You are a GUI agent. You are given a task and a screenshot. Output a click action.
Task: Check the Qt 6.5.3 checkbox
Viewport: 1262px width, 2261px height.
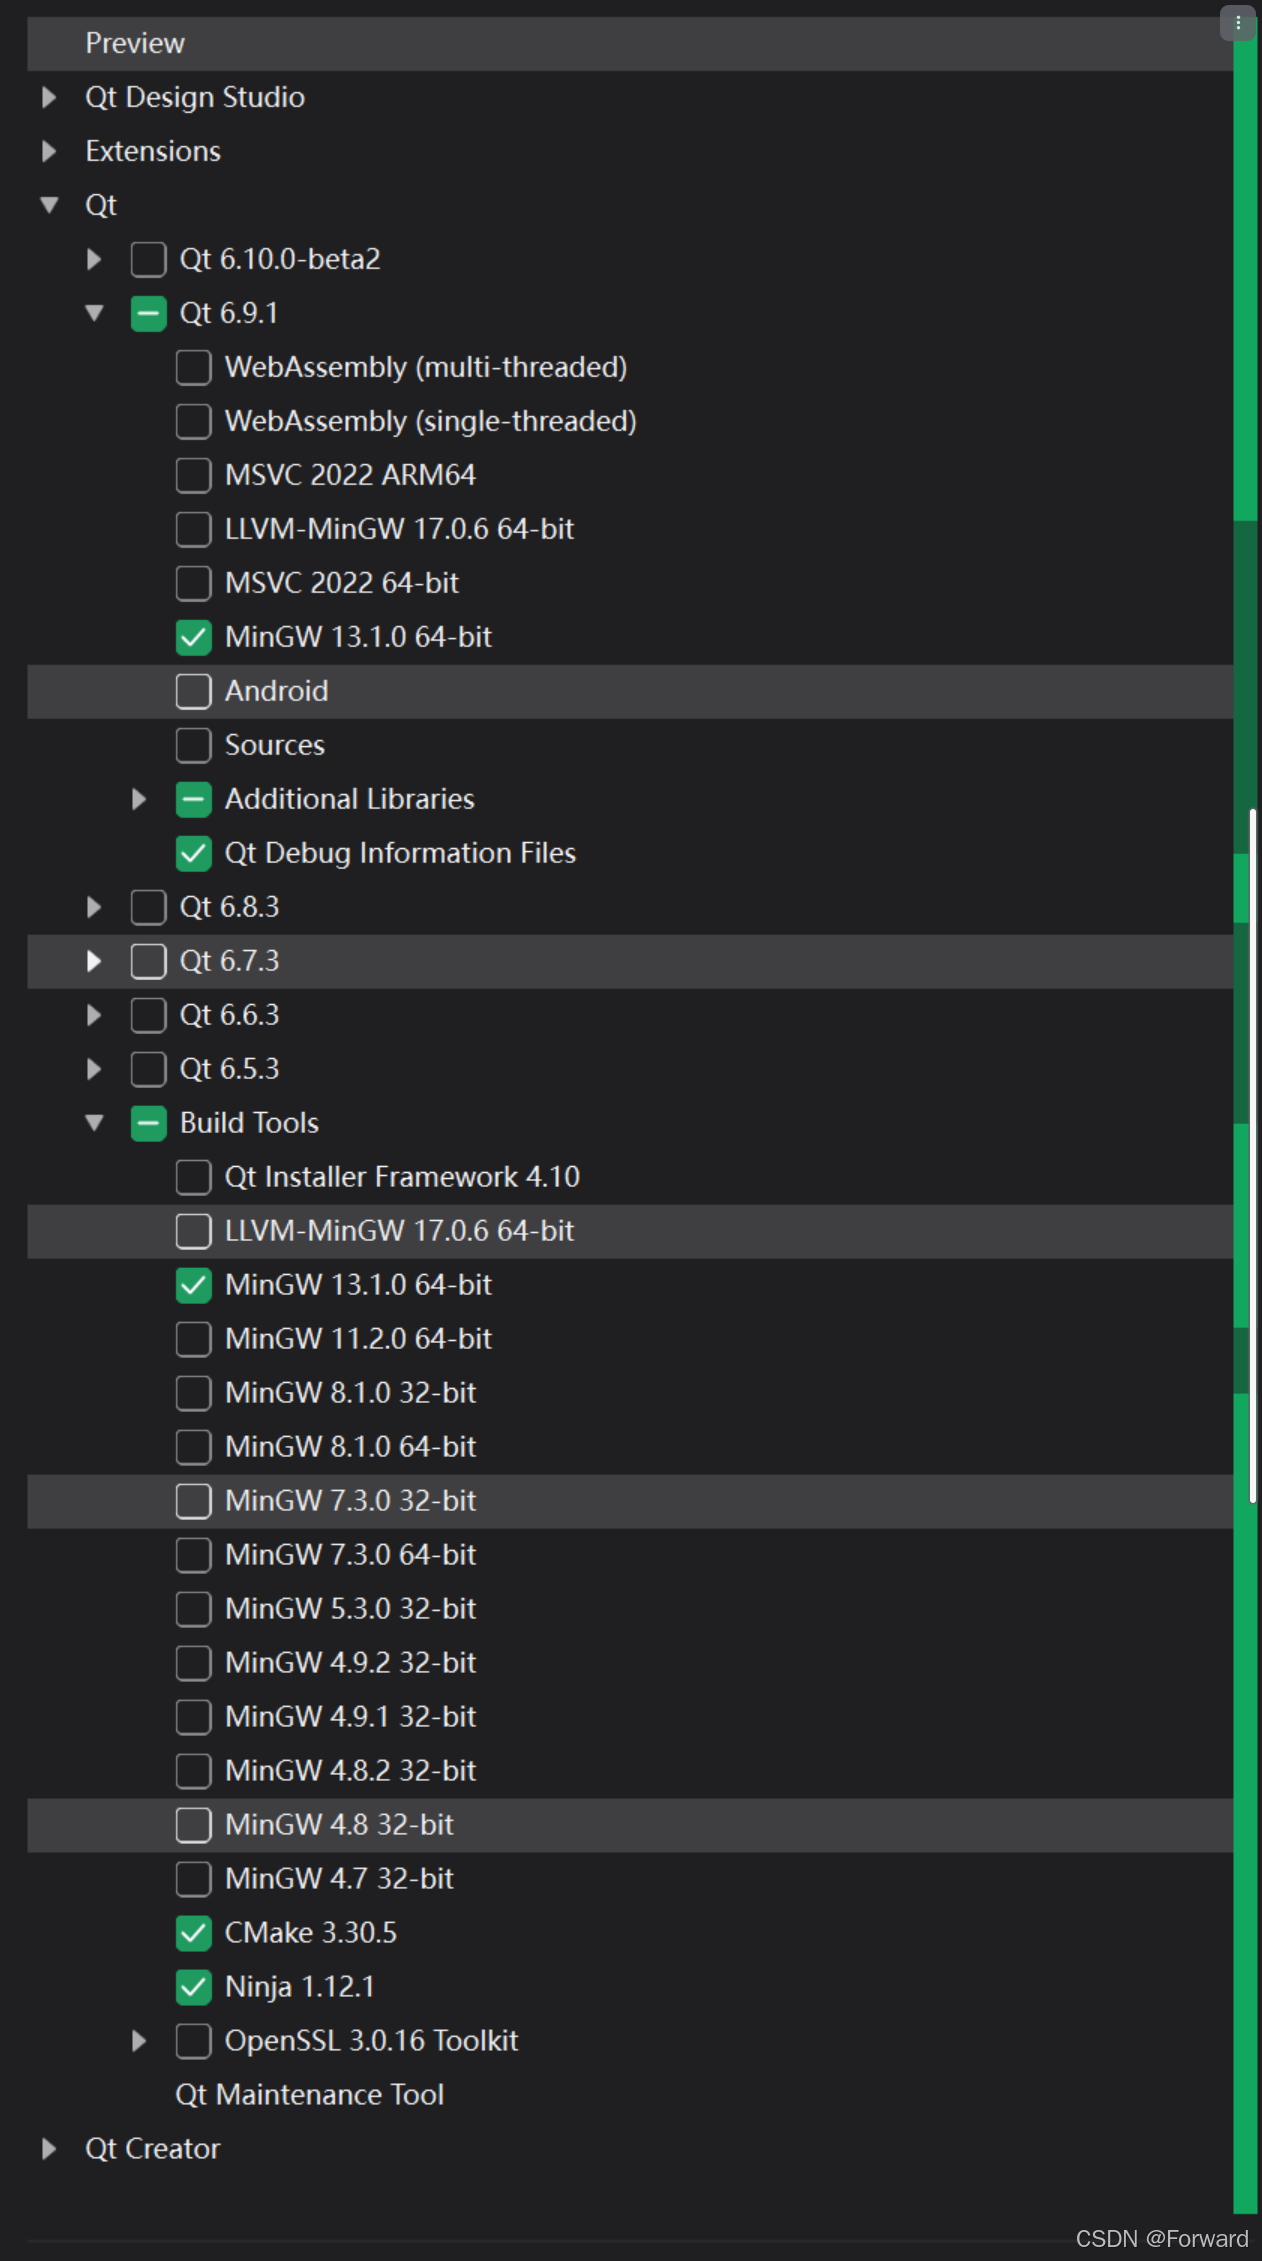click(148, 1069)
